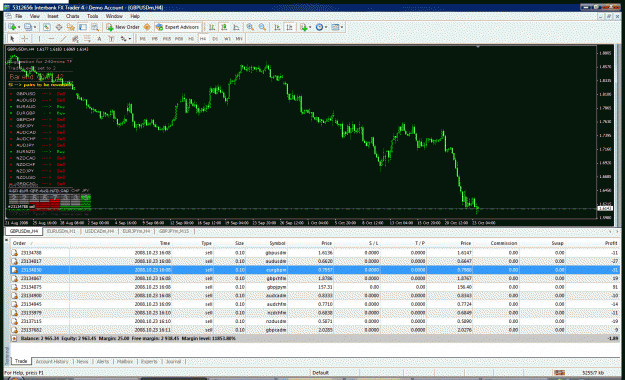Select the vertical line tool
Screen dimensions: 625x380
tap(39, 39)
